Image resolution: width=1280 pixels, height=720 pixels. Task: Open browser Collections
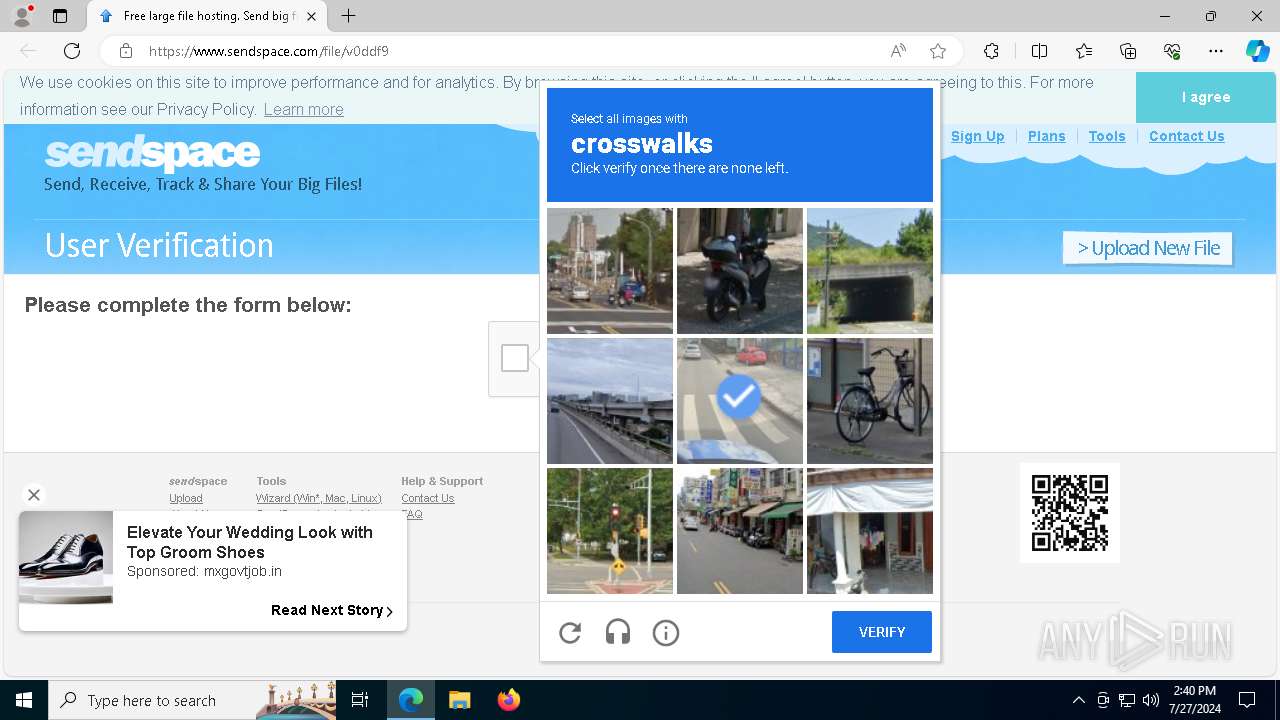click(x=1128, y=51)
